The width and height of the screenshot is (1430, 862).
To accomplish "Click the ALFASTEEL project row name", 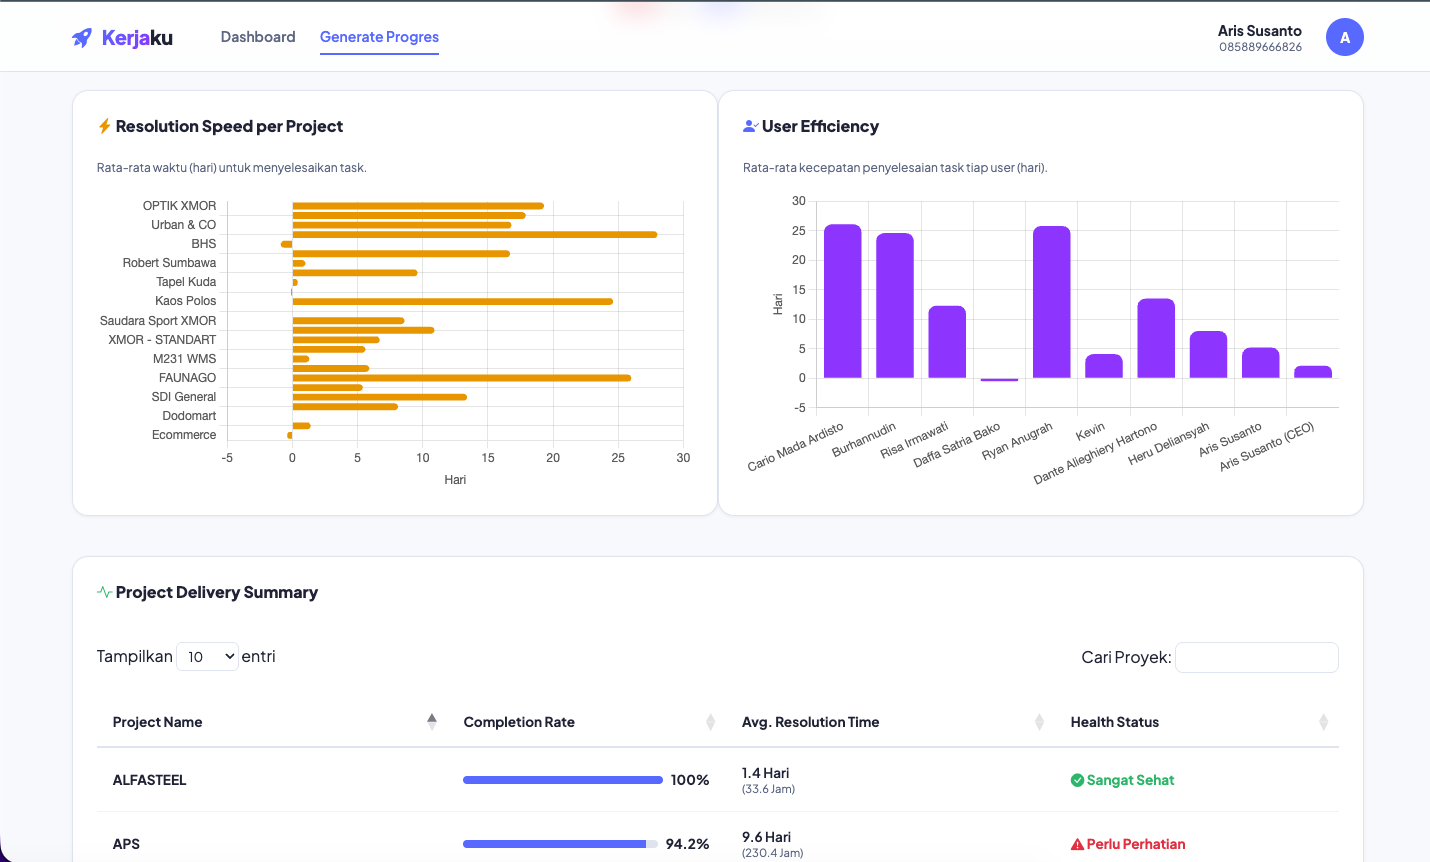I will coord(150,780).
